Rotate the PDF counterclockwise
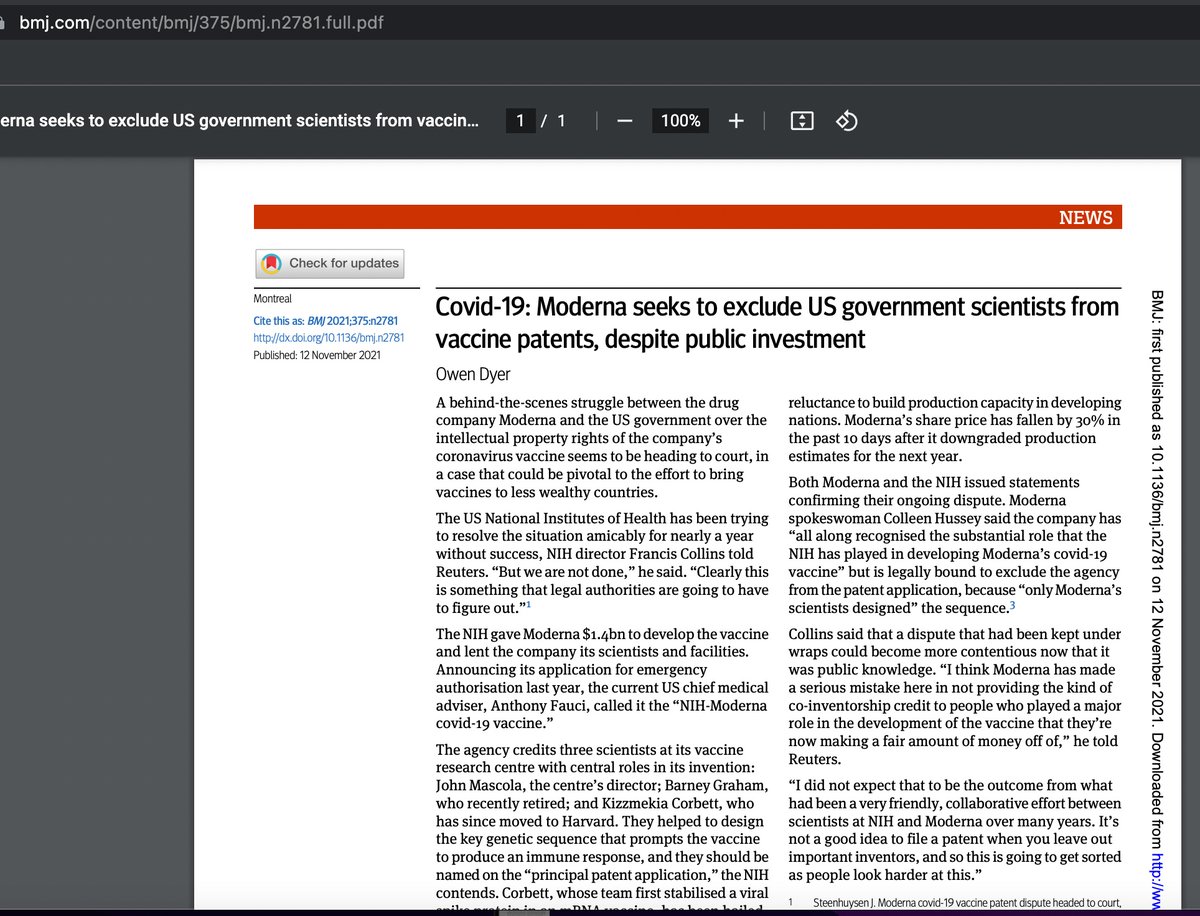 [x=847, y=121]
